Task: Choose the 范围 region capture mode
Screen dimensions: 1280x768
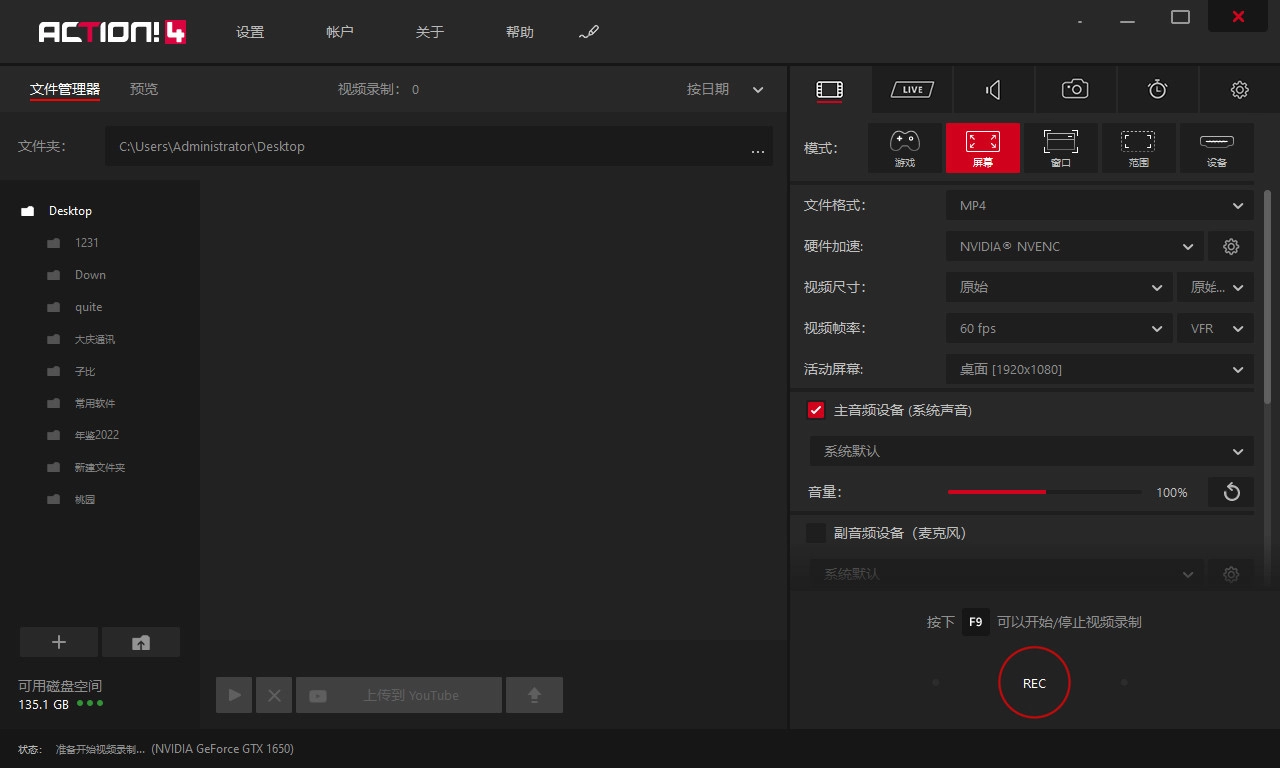Action: tap(1138, 147)
